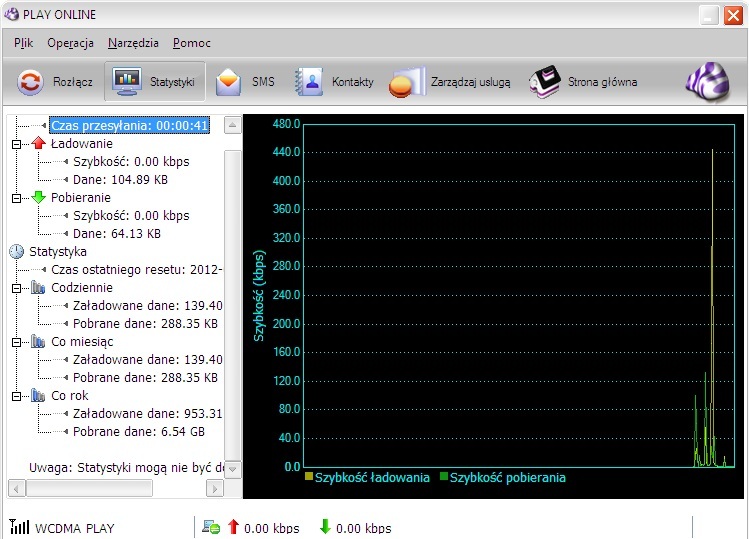Click the tree panel scroll down arrow

[x=233, y=469]
